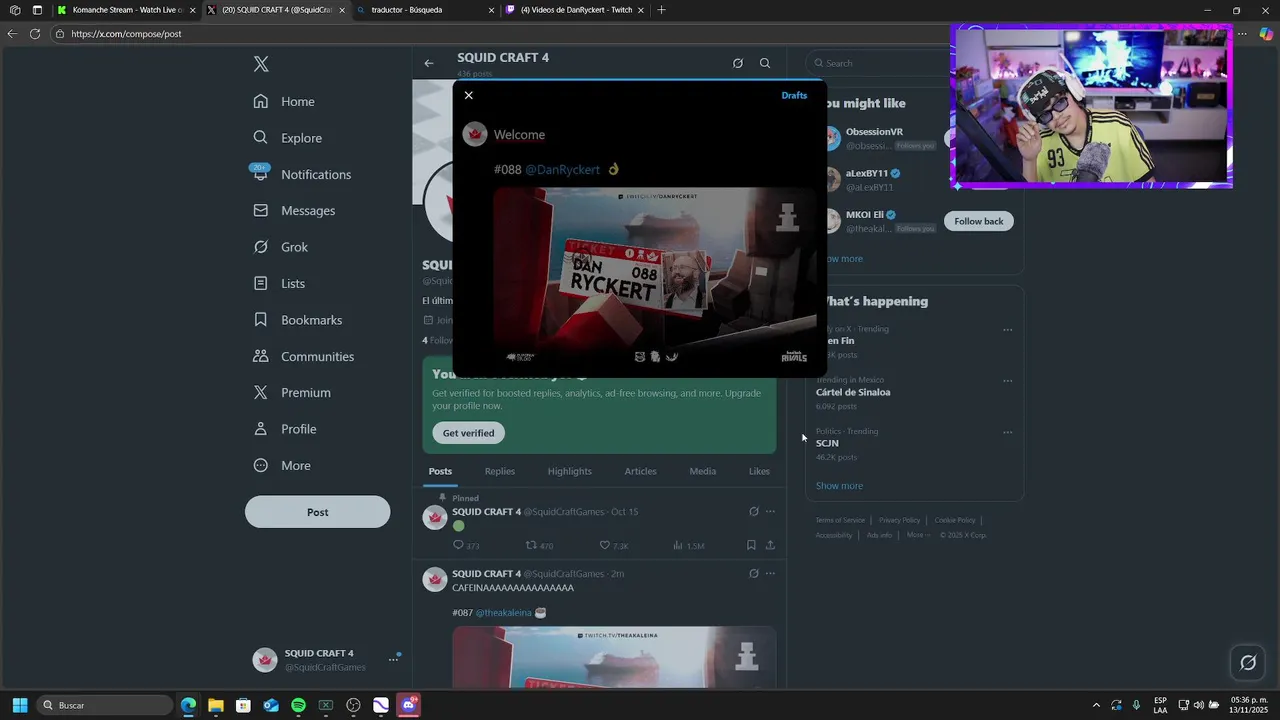The width and height of the screenshot is (1280, 720).
Task: Click the profile search magnifier icon
Action: [x=765, y=63]
